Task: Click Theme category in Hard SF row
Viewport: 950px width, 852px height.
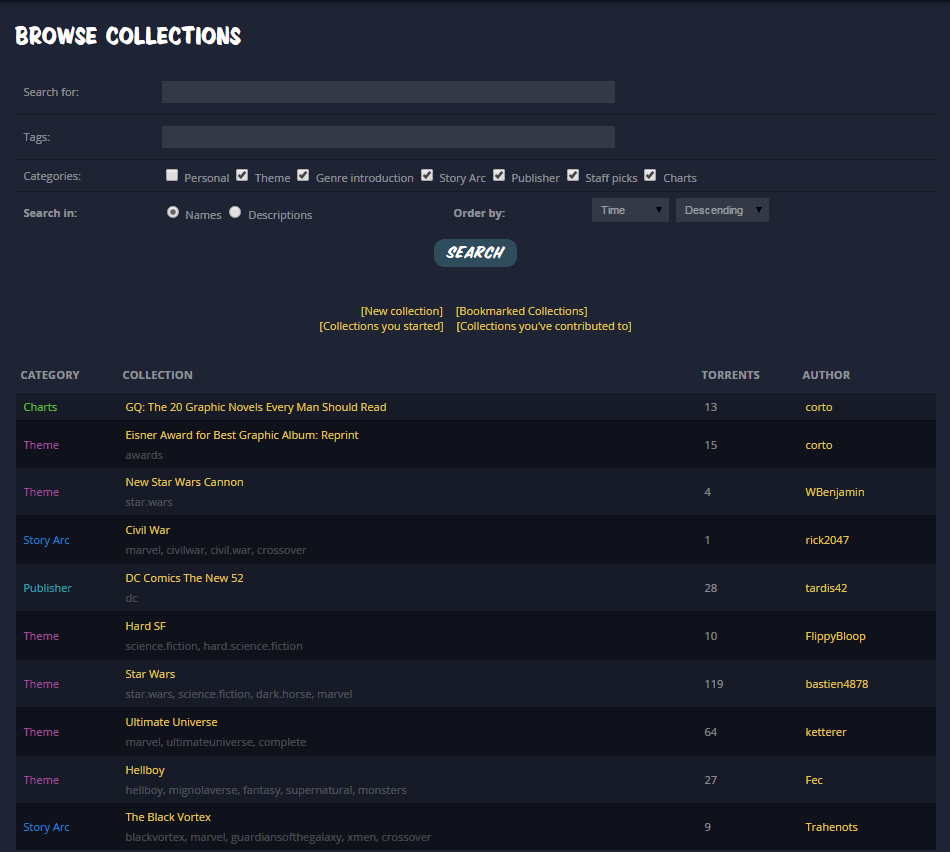Action: 41,636
